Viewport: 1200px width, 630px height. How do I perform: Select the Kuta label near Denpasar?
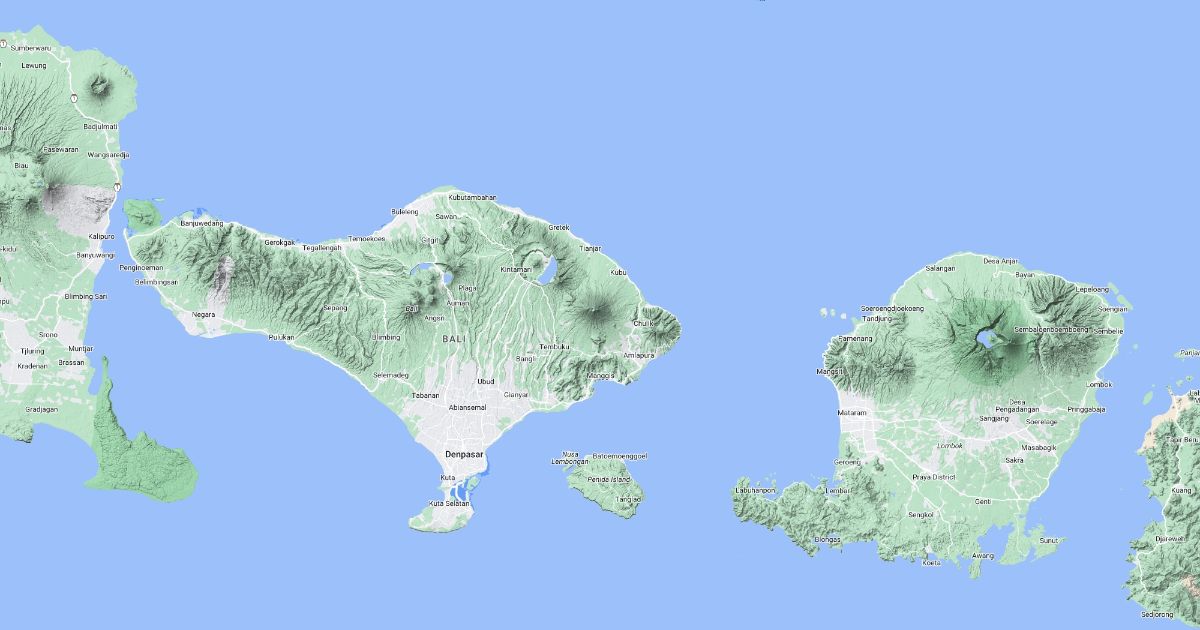tap(447, 478)
